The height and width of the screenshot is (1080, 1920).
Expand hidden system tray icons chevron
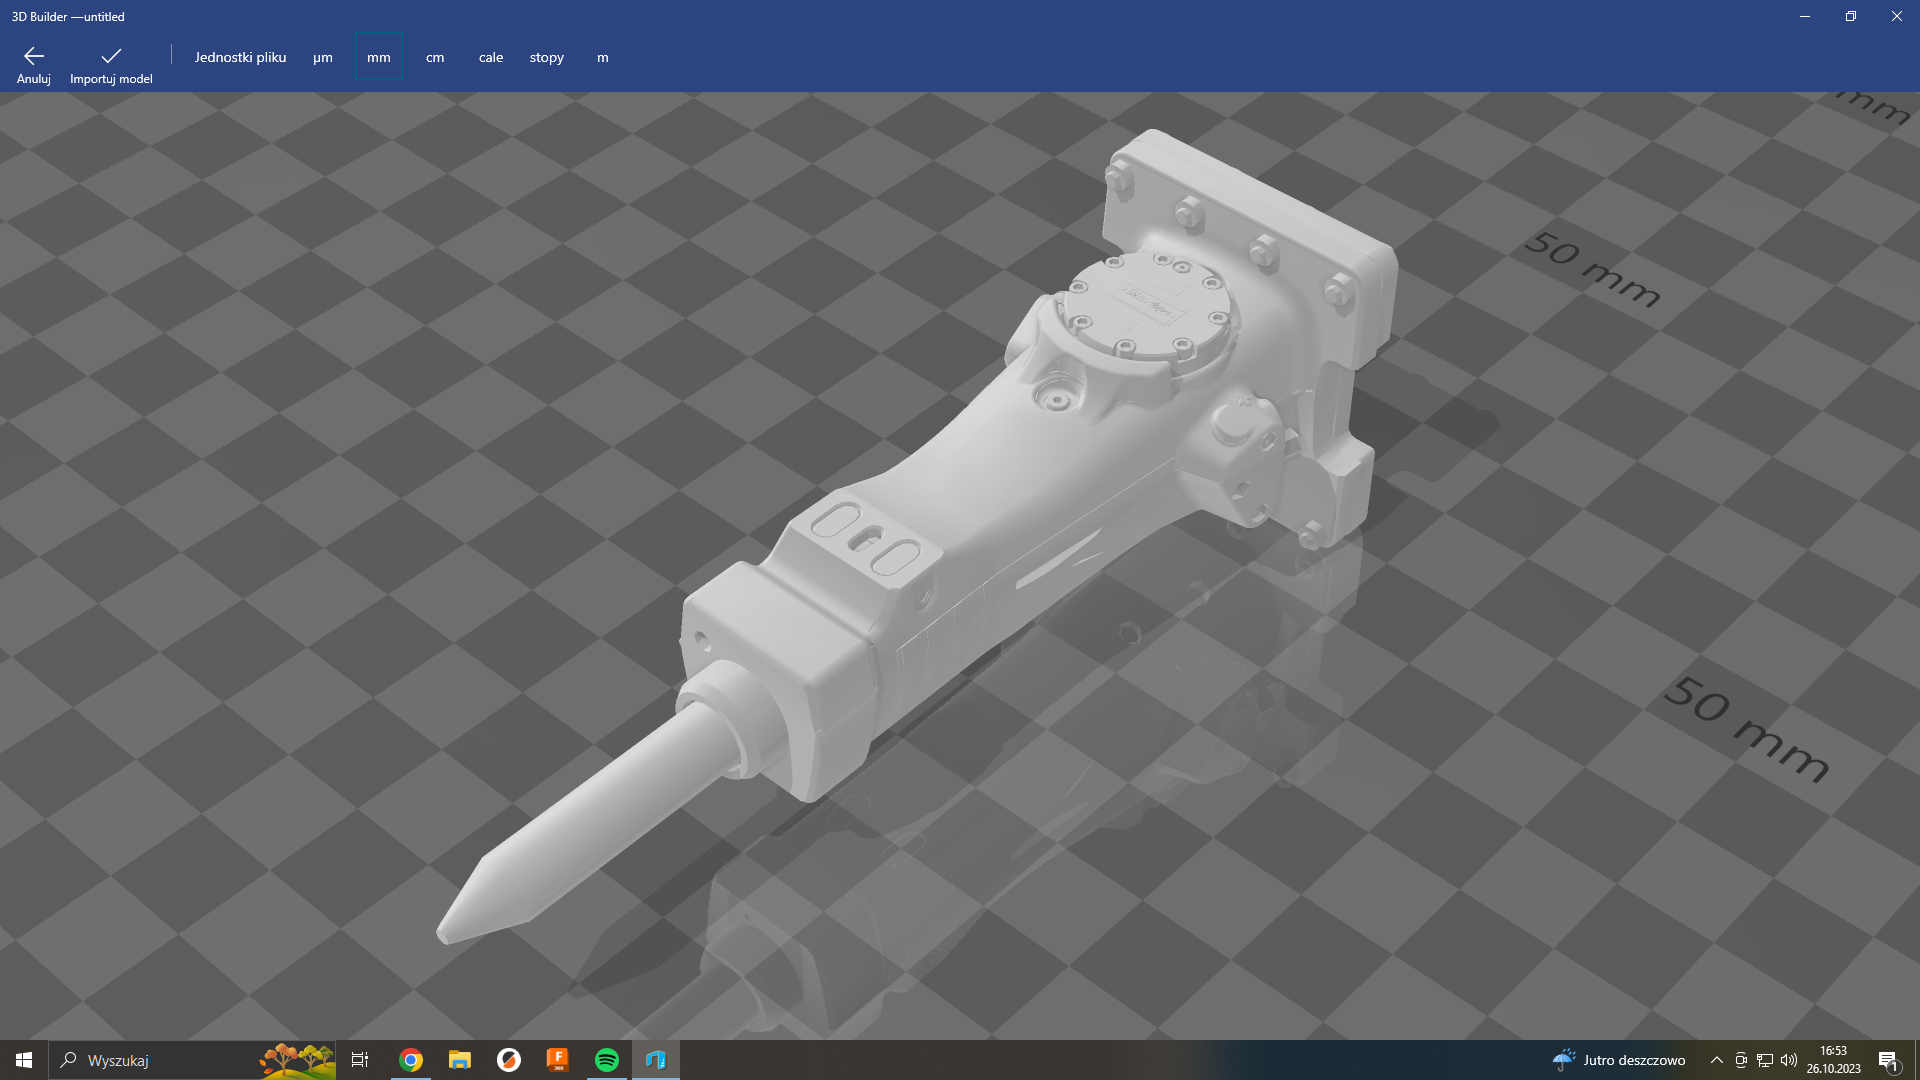(1716, 1060)
